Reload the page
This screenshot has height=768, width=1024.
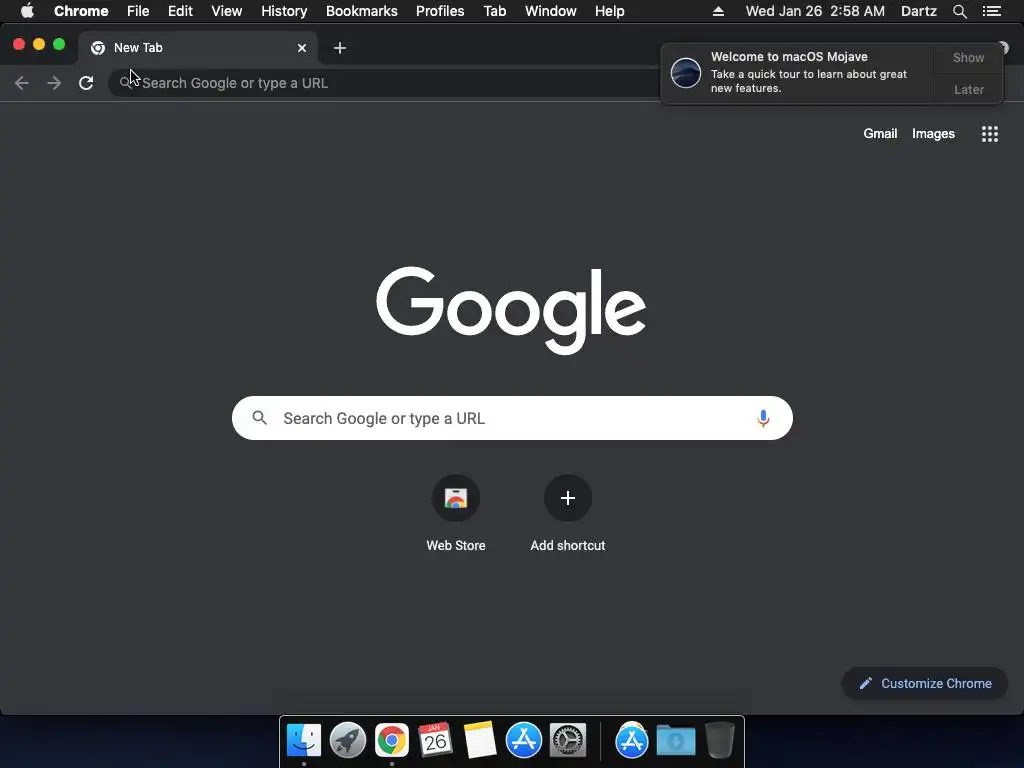pyautogui.click(x=86, y=83)
